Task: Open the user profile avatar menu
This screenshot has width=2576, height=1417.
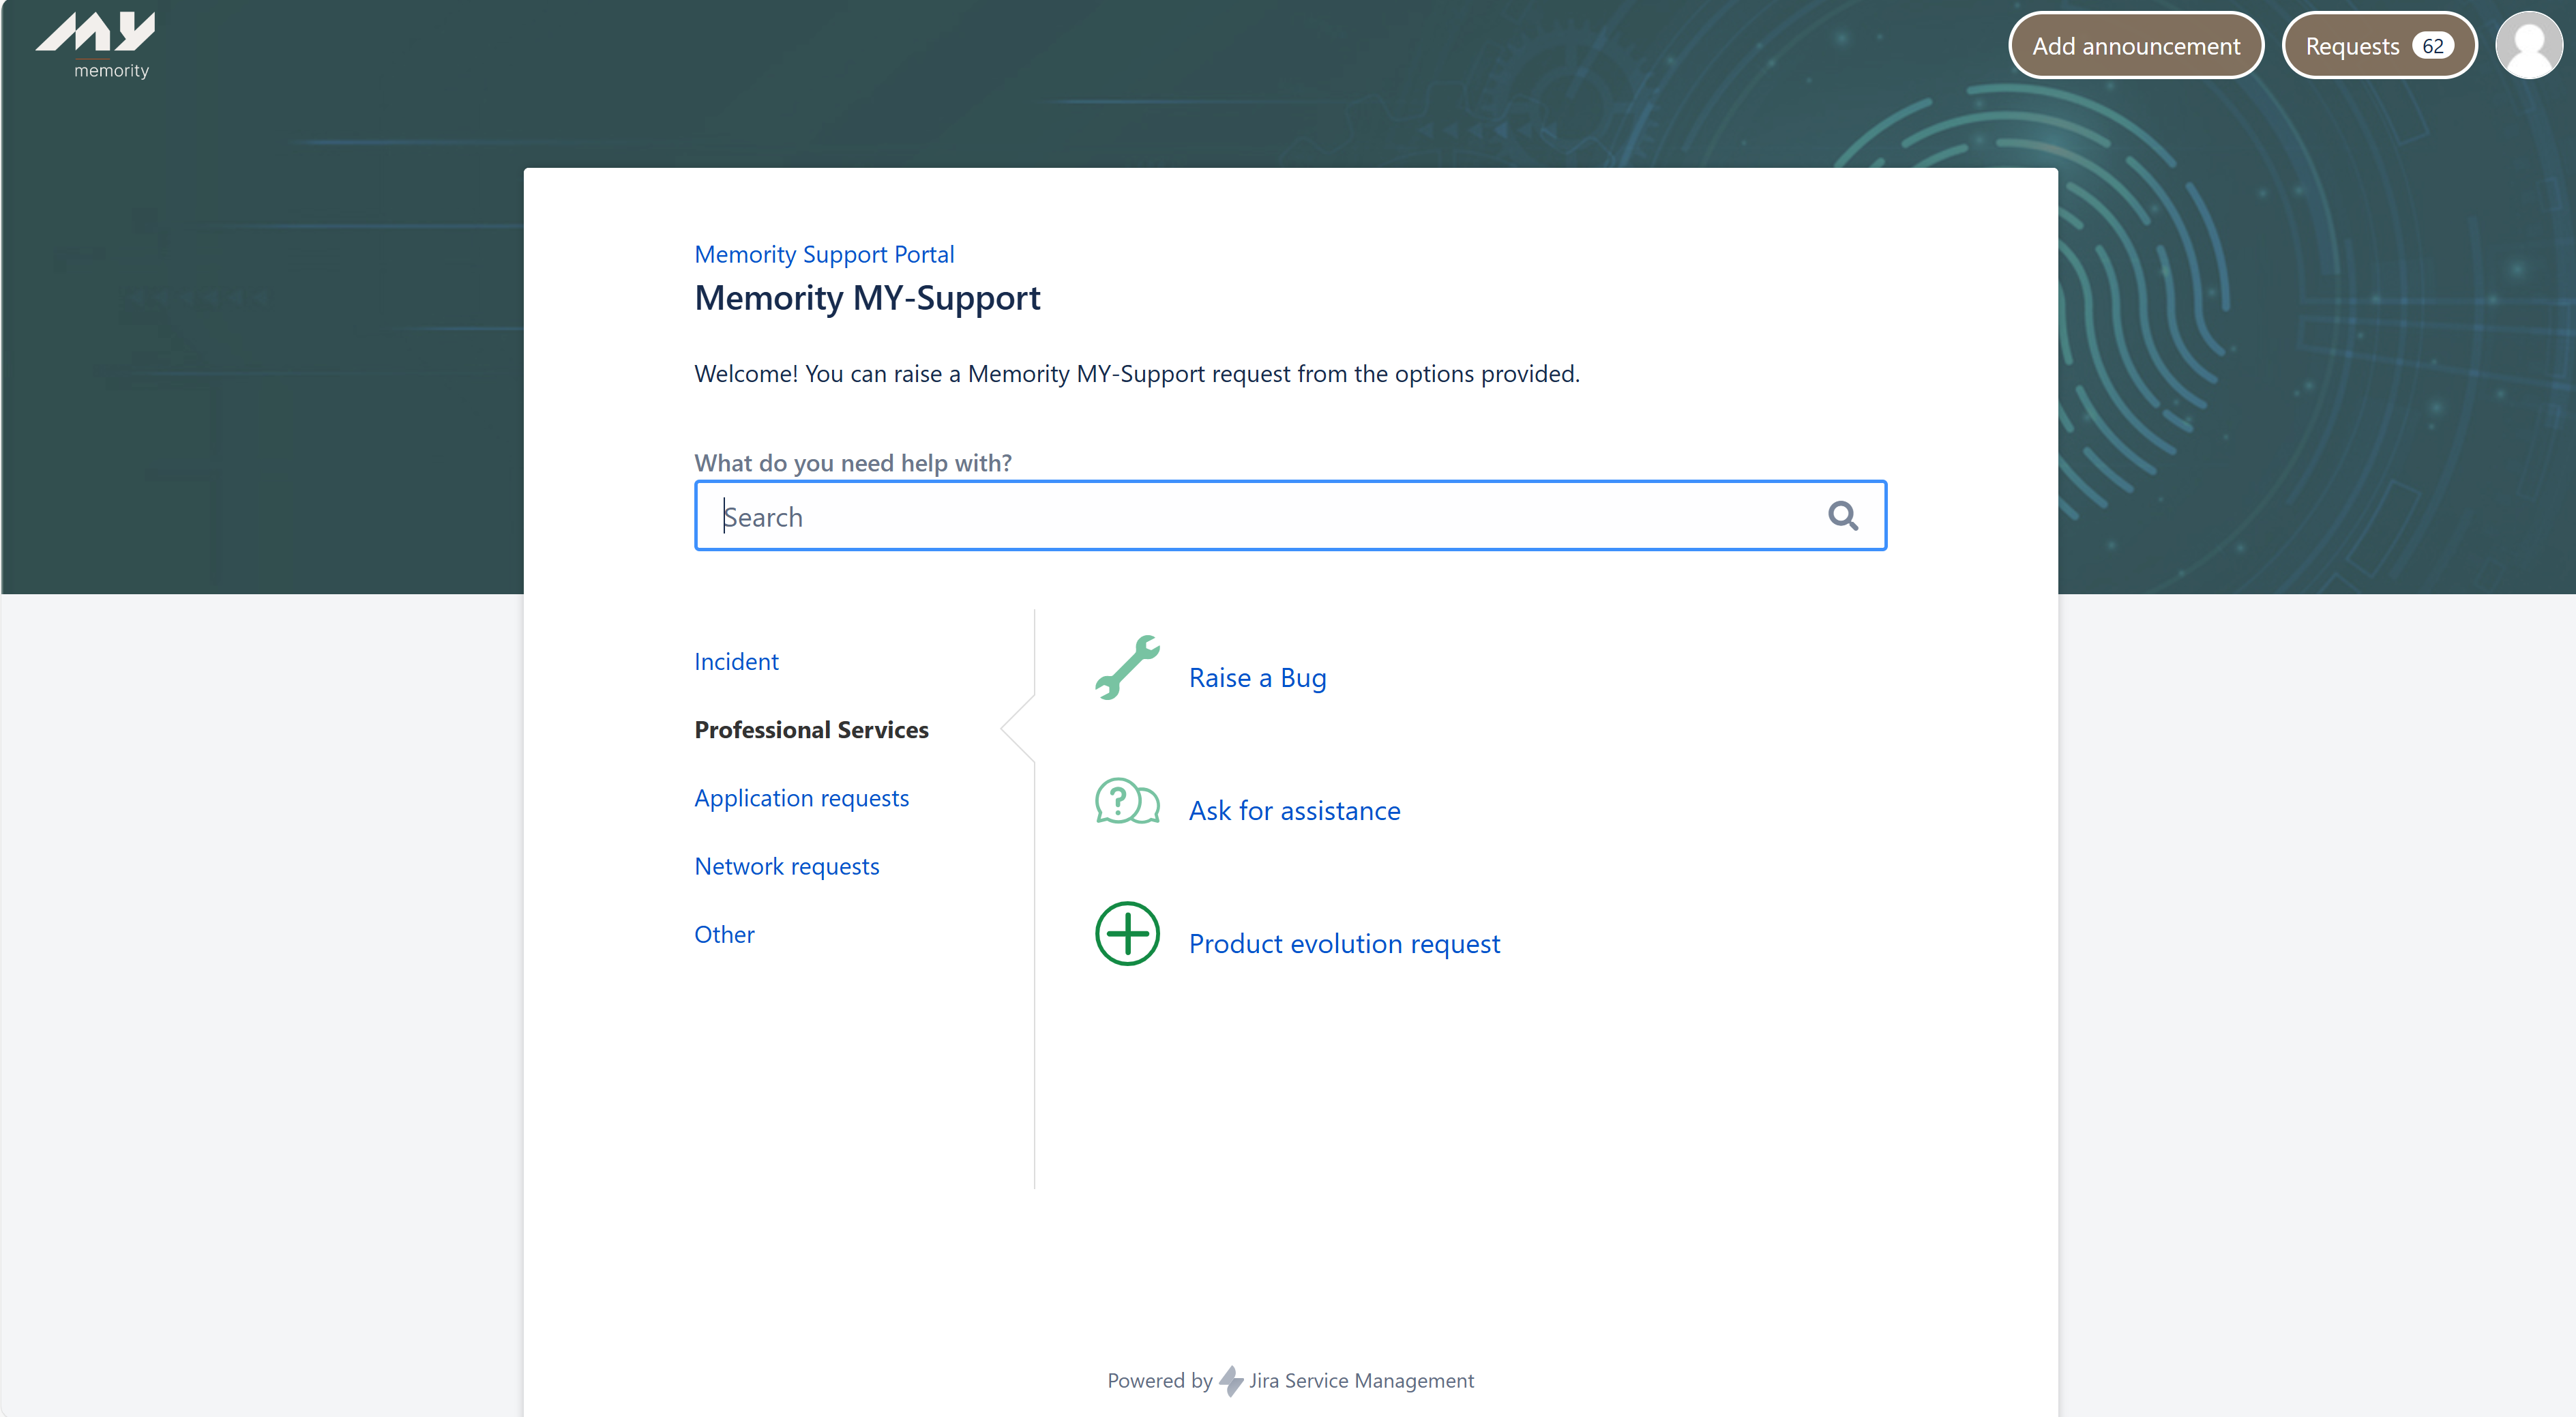Action: [x=2528, y=46]
